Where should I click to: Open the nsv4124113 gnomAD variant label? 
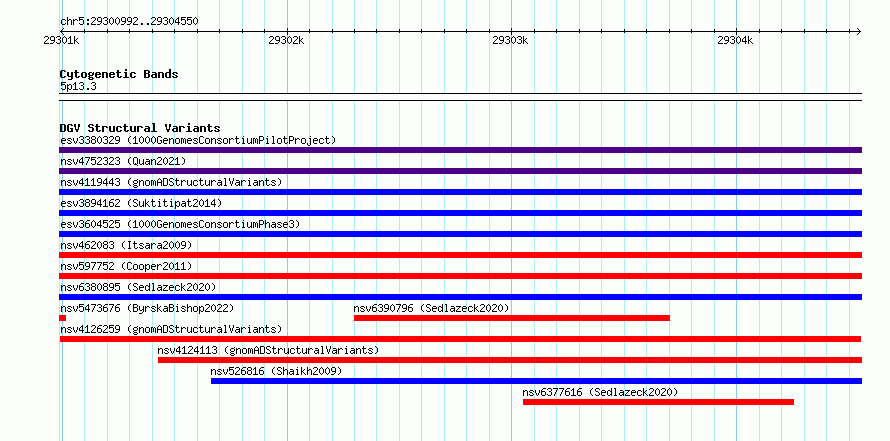[x=268, y=350]
